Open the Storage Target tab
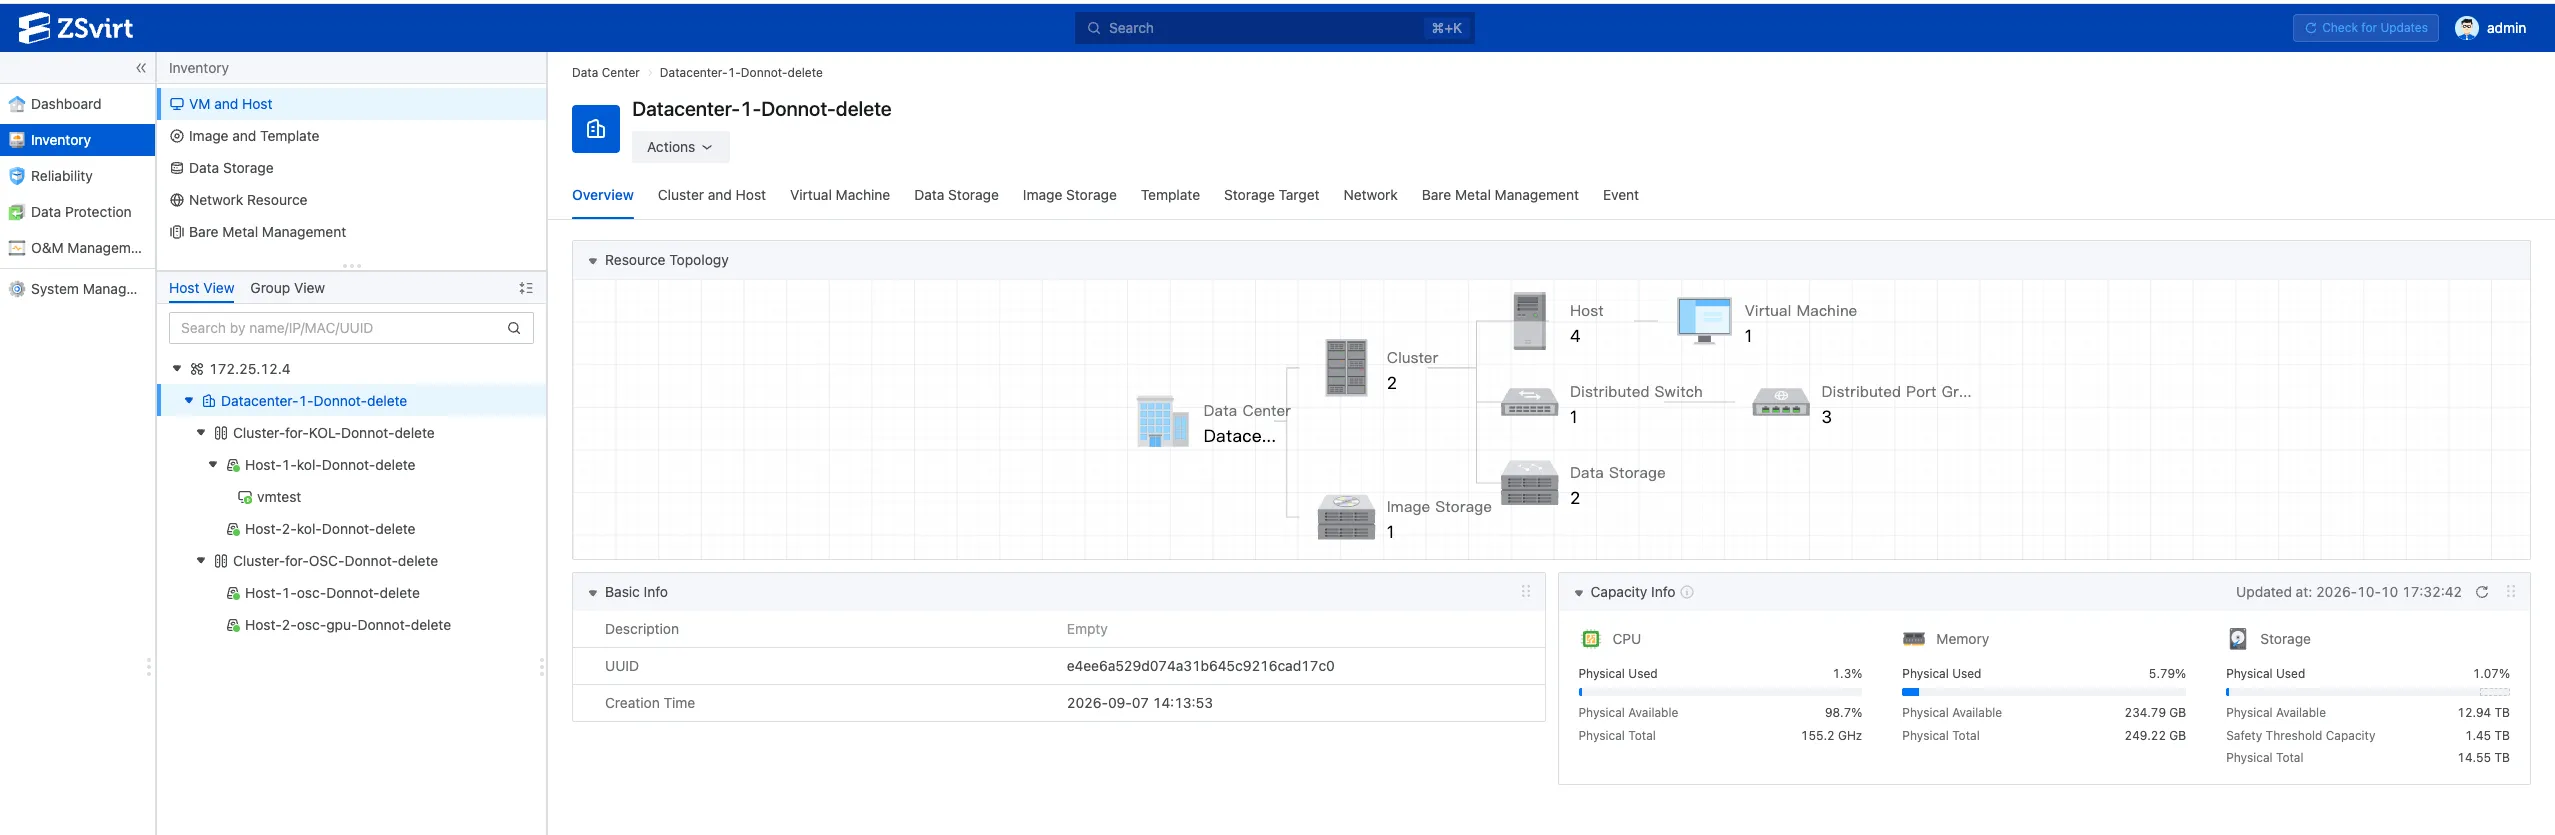 1271,195
